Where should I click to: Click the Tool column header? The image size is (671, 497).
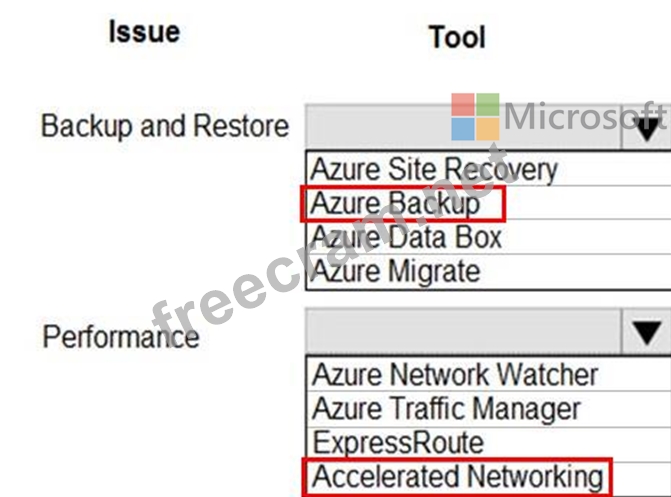(x=456, y=37)
